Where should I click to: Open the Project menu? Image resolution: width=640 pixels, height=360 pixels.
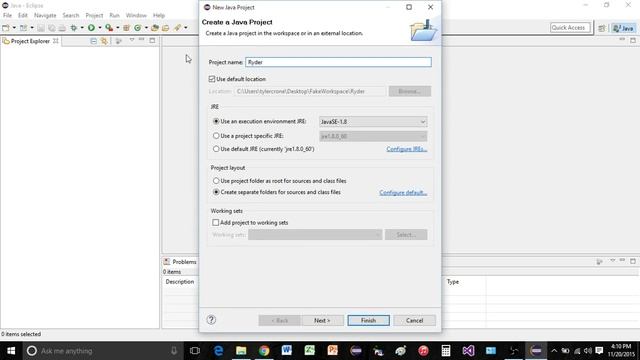pyautogui.click(x=94, y=15)
